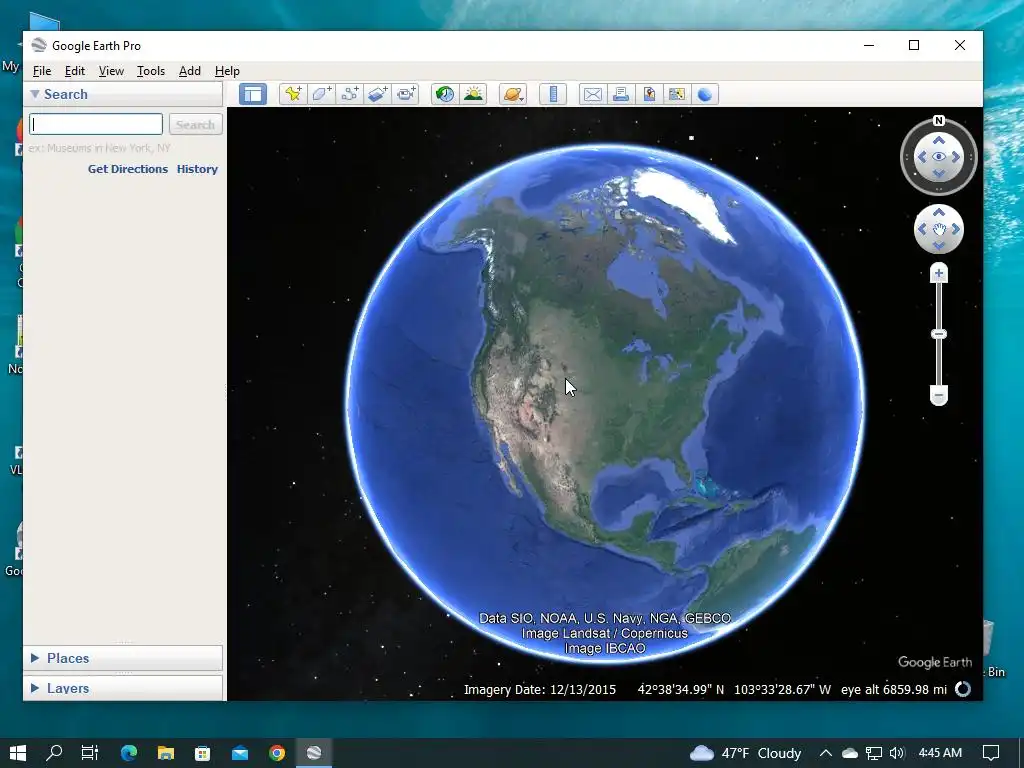1024x768 pixels.
Task: Look right with the Look joystick
Action: pos(955,157)
